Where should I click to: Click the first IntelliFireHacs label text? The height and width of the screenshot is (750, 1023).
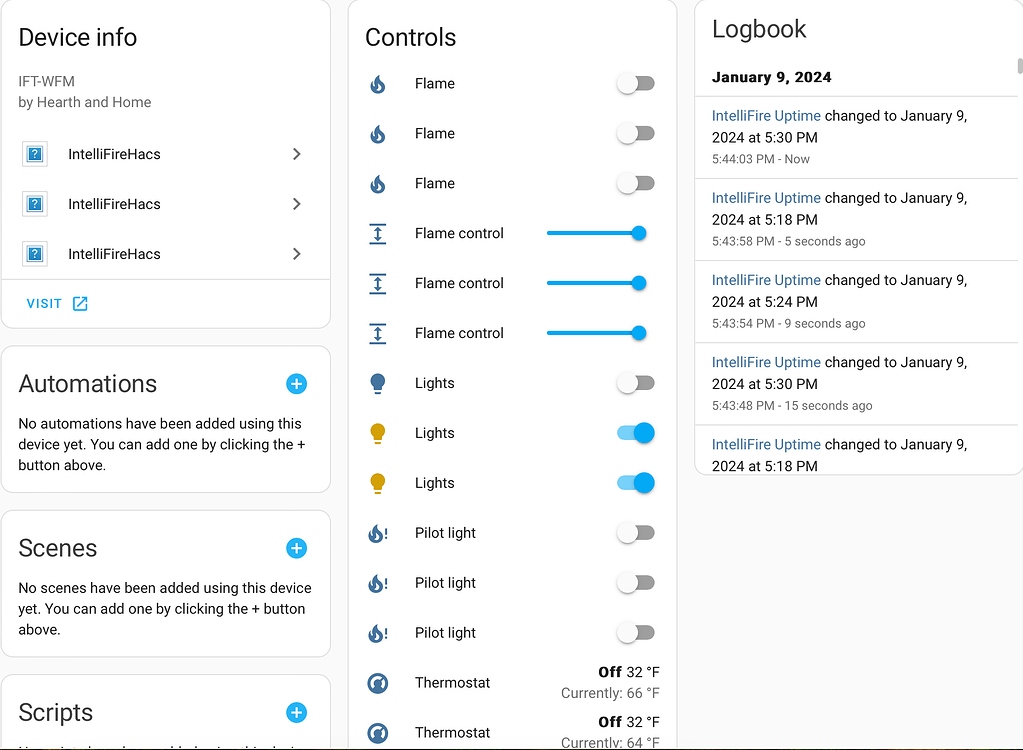coord(114,155)
